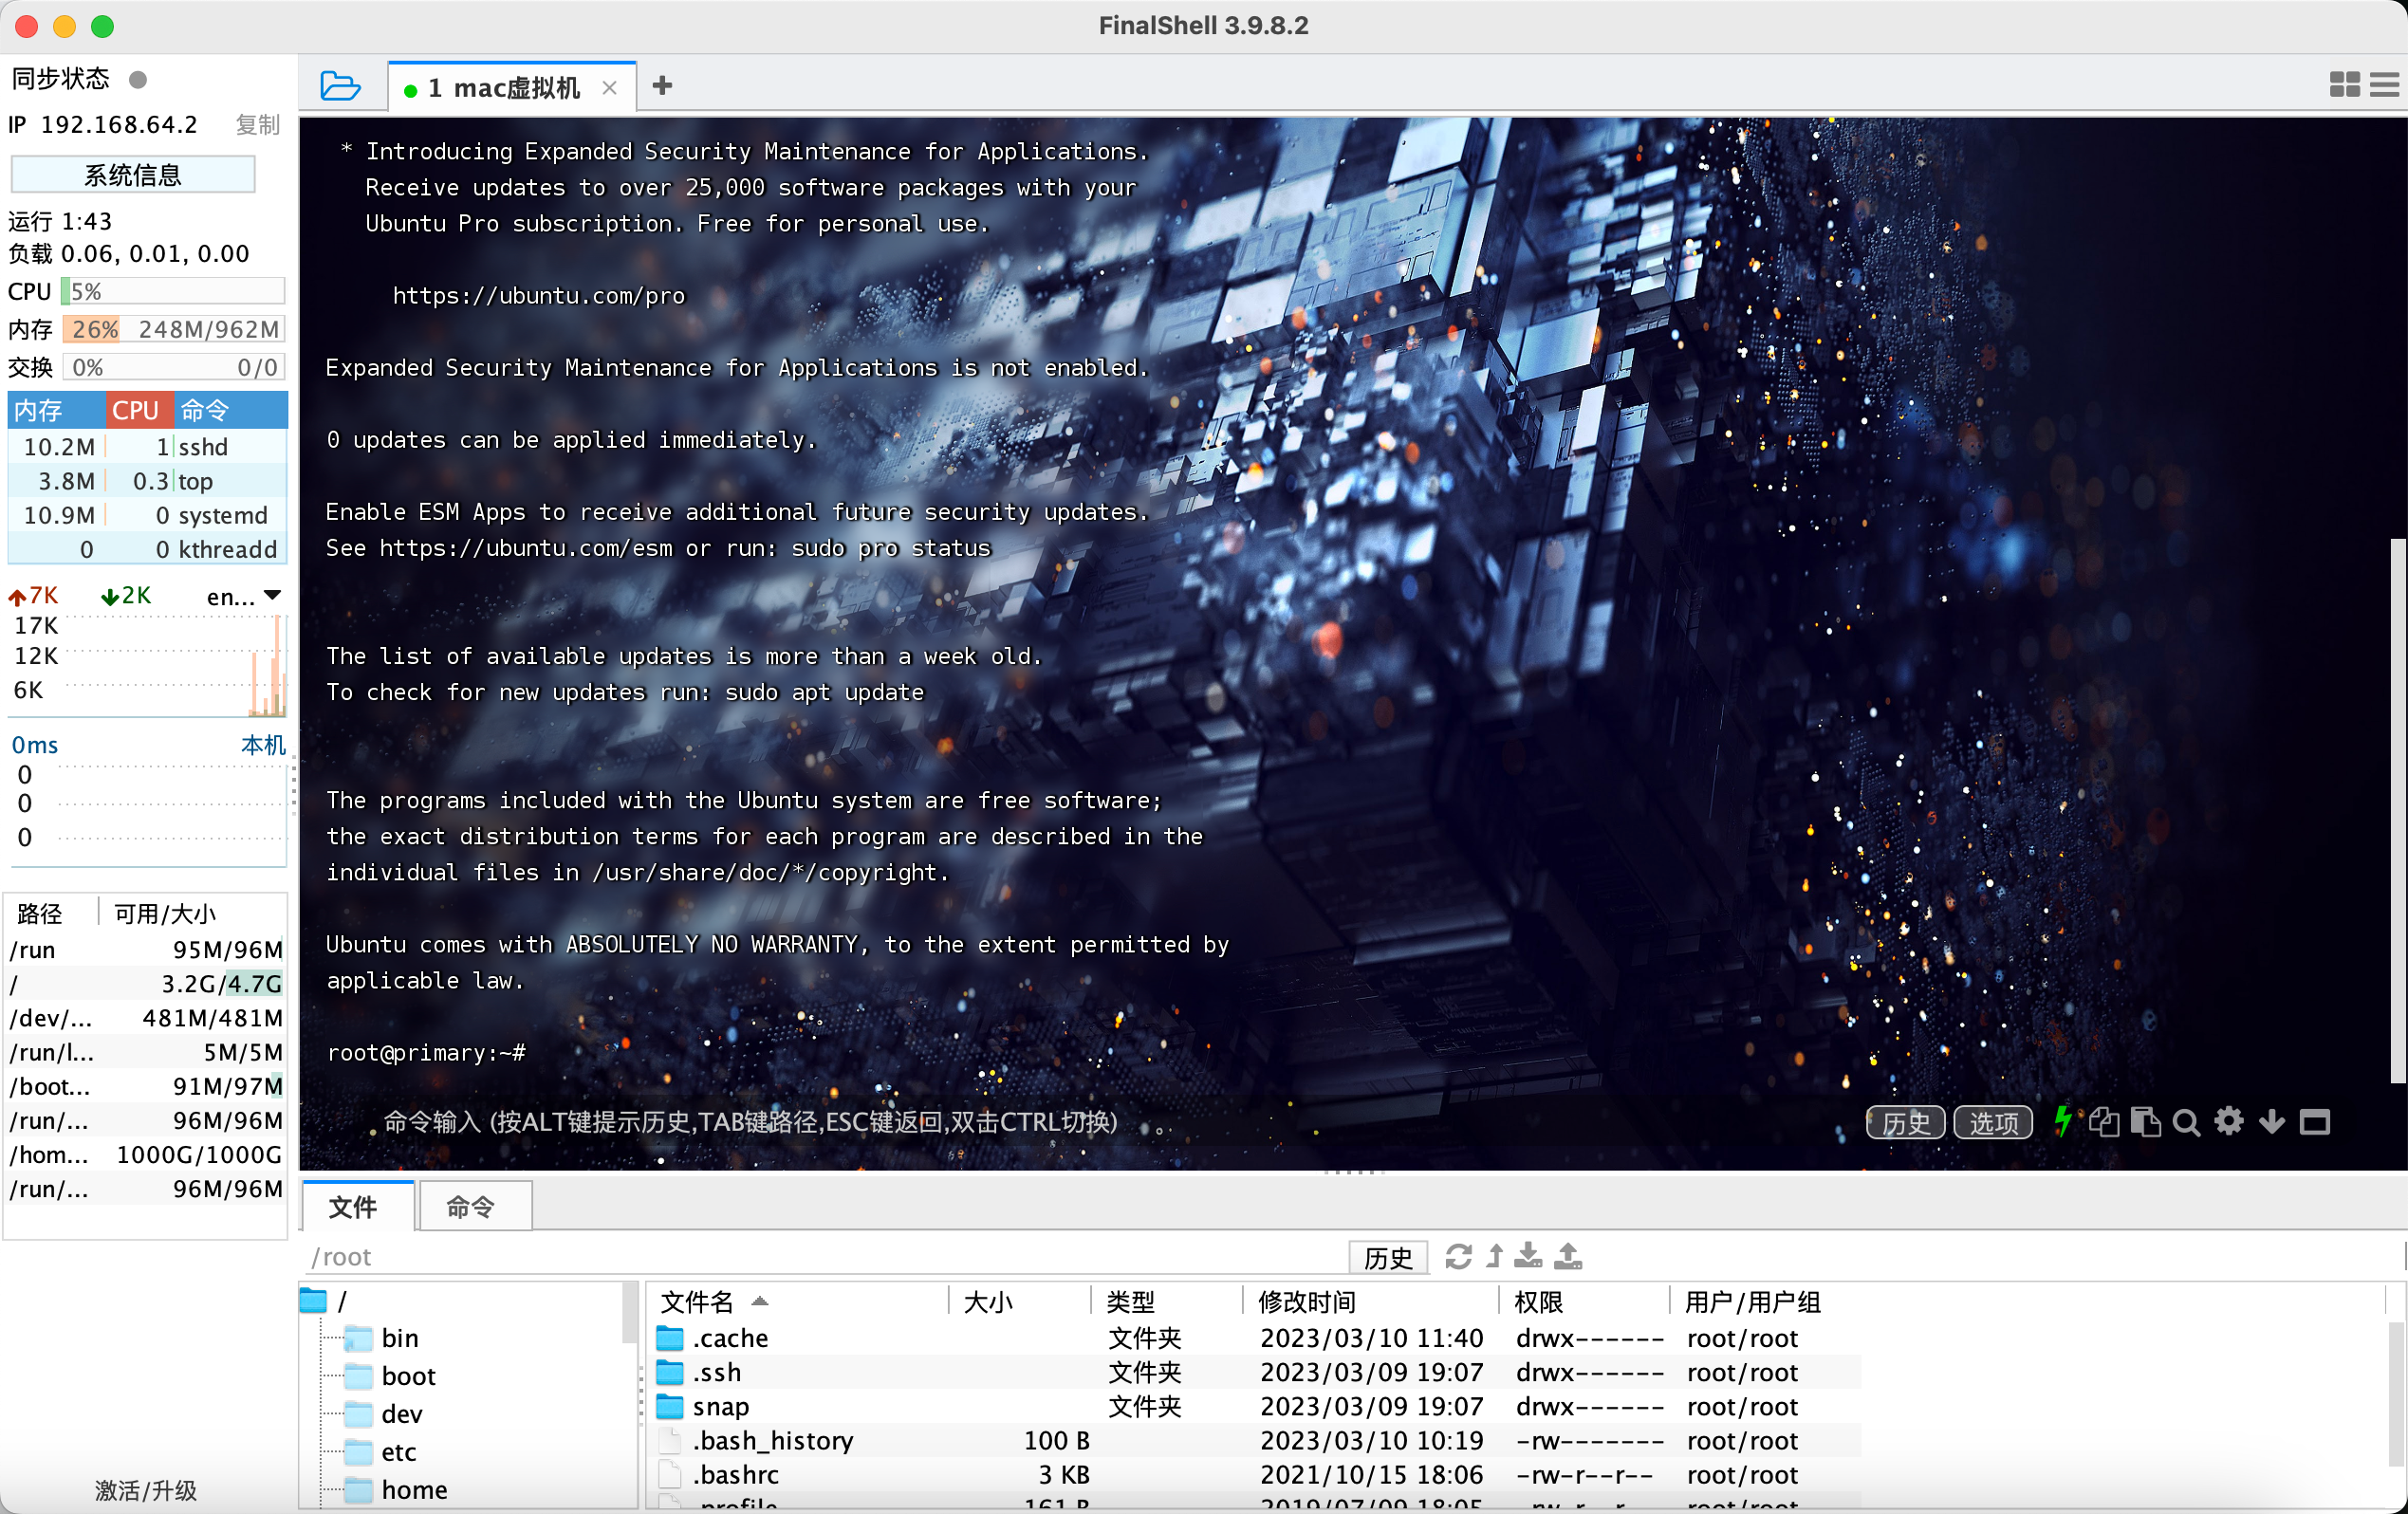The image size is (2408, 1514).
Task: Sort by 大小 column header
Action: 1018,1301
